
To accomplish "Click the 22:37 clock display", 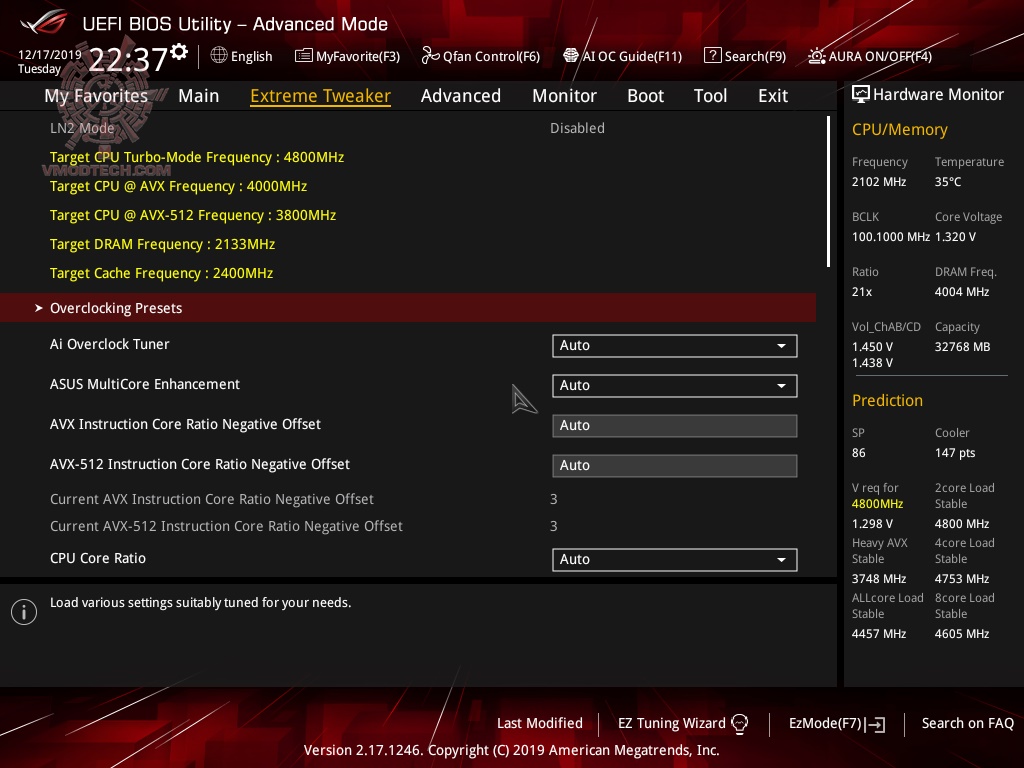I will coord(127,60).
